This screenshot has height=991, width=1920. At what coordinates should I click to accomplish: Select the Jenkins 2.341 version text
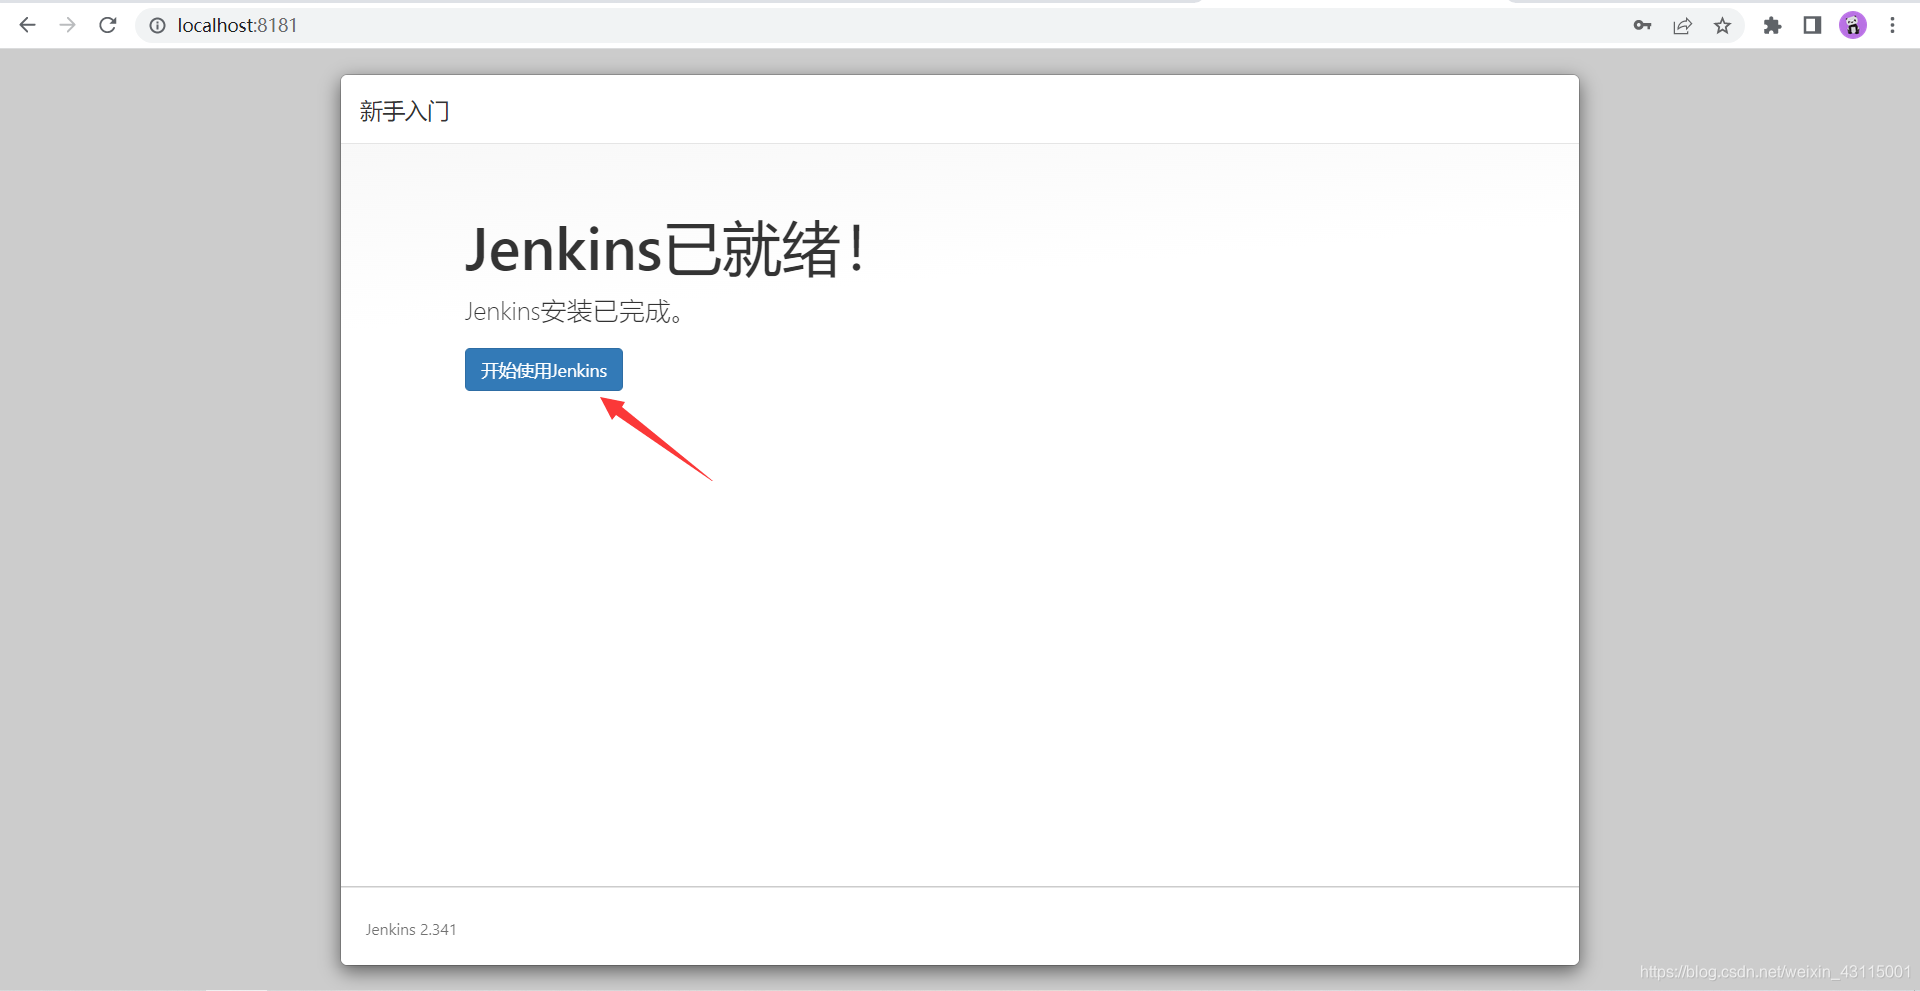(x=411, y=929)
